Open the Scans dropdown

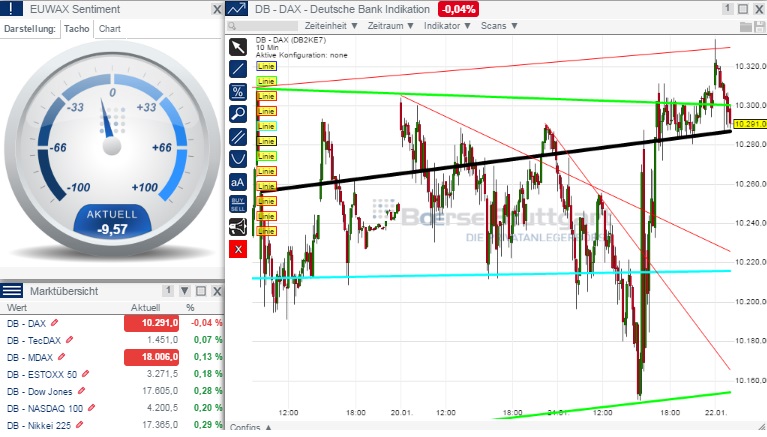point(499,26)
